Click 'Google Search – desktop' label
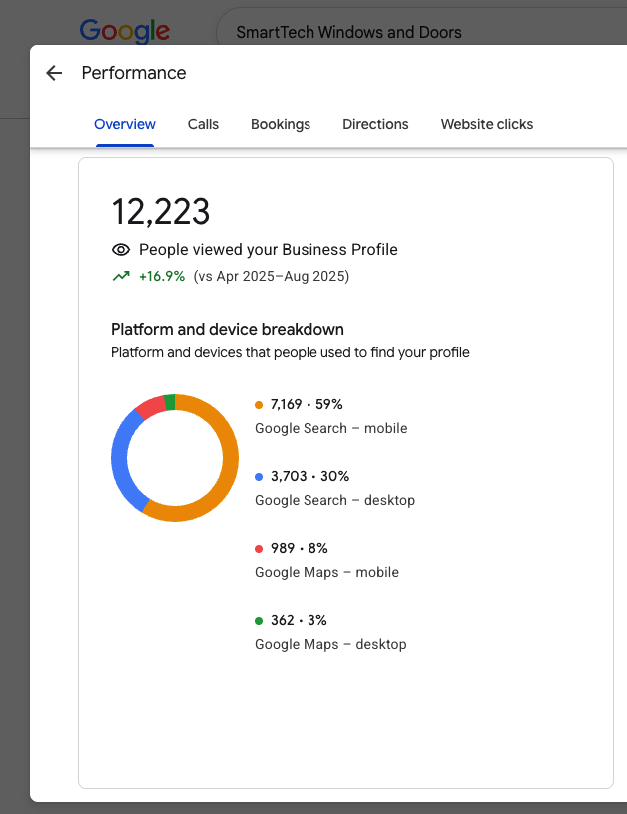This screenshot has height=814, width=627. (335, 500)
